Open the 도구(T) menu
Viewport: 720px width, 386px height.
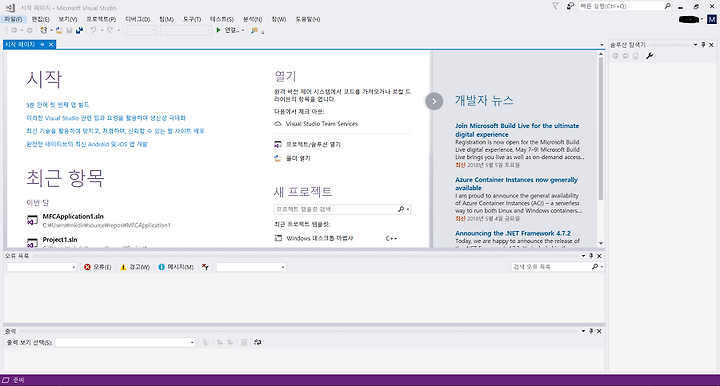192,19
